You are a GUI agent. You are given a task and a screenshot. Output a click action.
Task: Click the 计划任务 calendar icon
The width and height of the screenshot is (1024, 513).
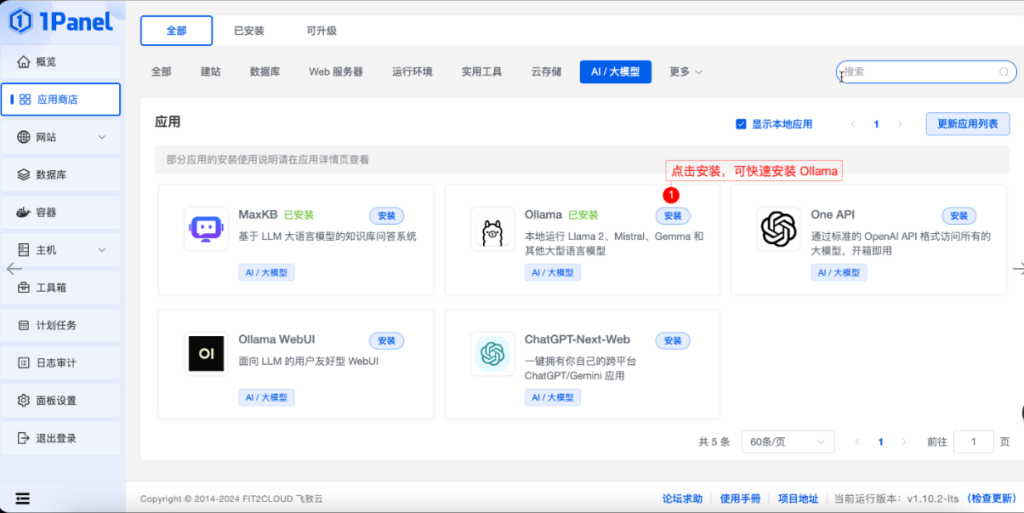click(24, 325)
